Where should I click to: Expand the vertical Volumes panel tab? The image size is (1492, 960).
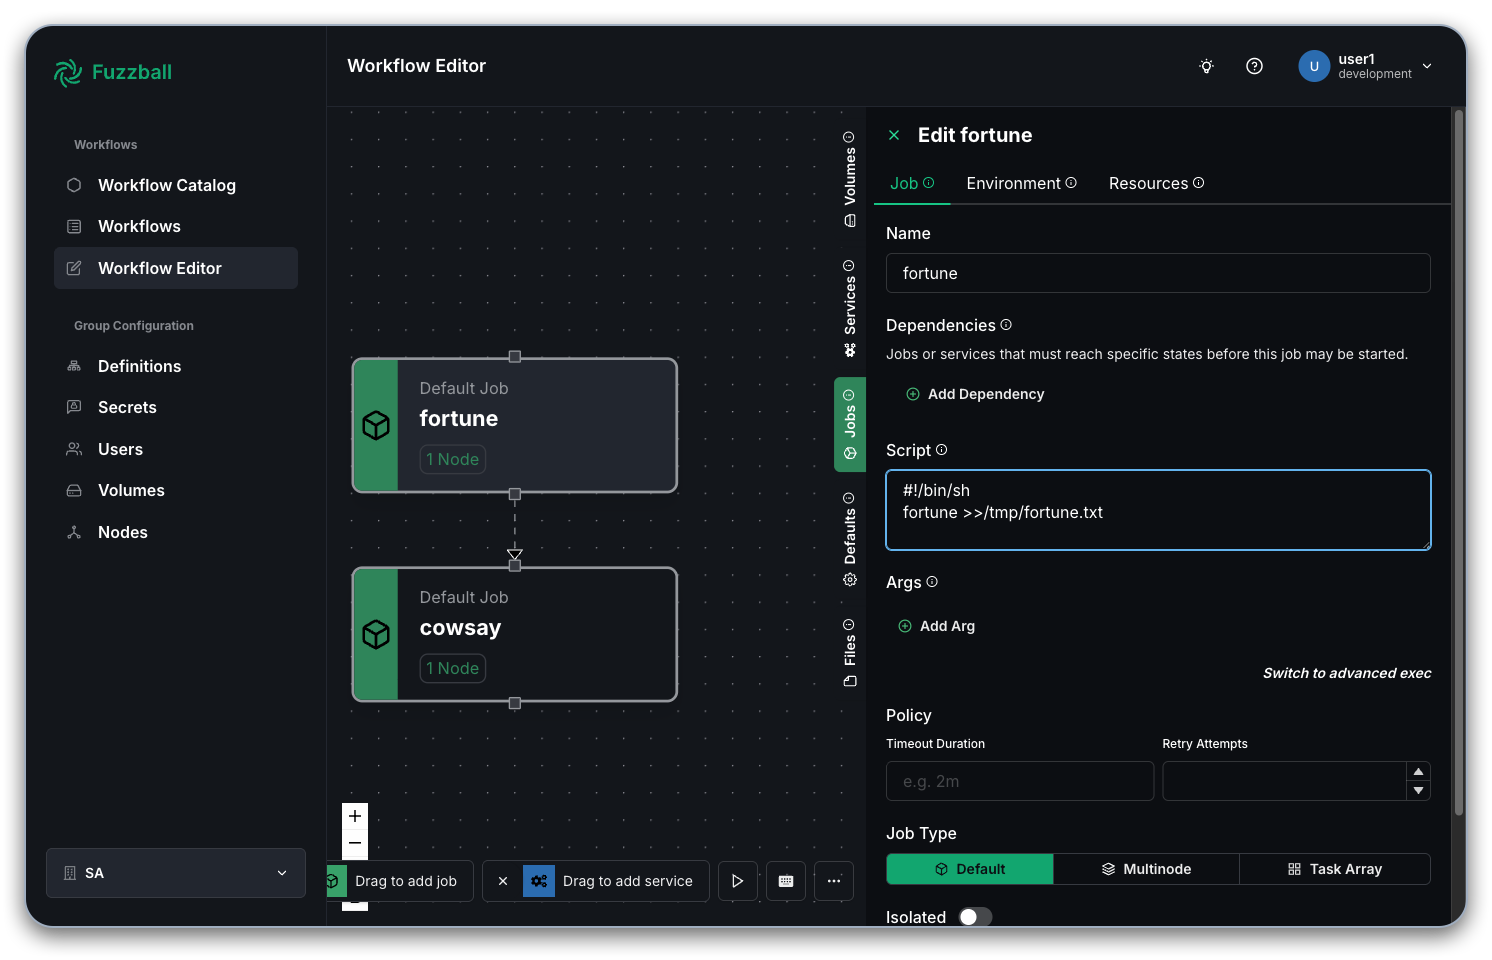(x=850, y=179)
